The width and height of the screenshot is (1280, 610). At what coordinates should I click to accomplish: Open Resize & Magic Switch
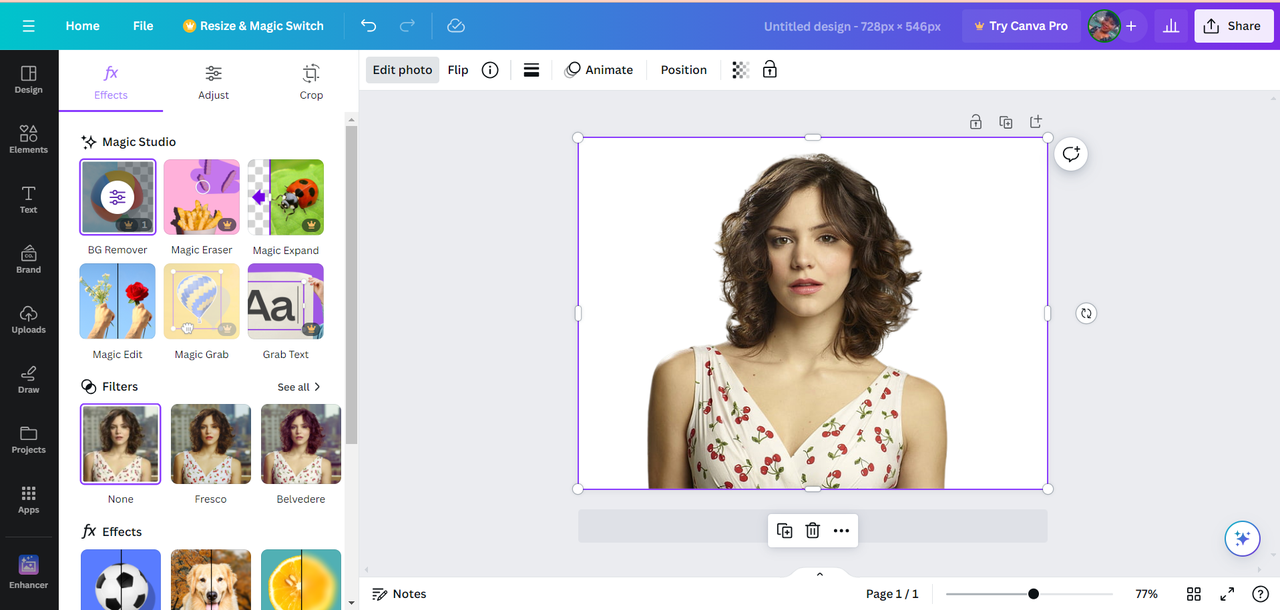point(253,26)
